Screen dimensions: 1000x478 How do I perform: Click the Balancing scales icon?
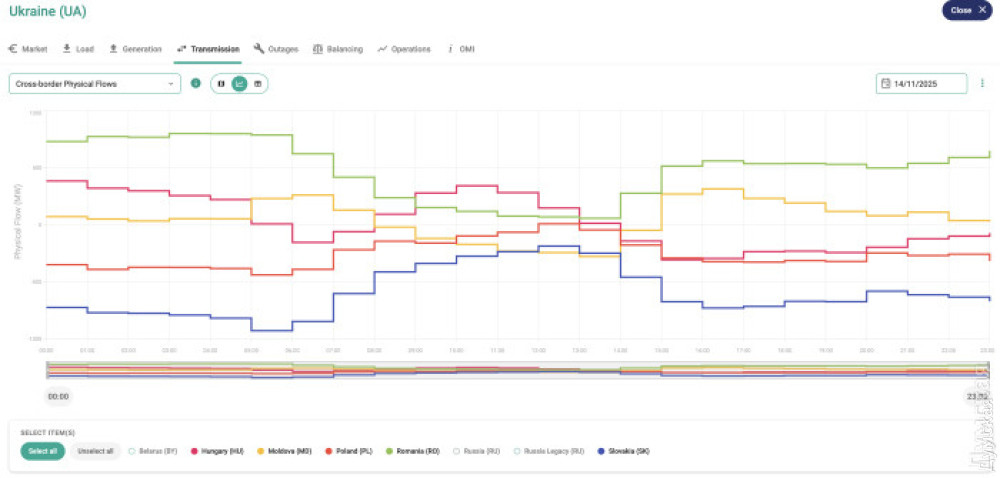click(318, 48)
